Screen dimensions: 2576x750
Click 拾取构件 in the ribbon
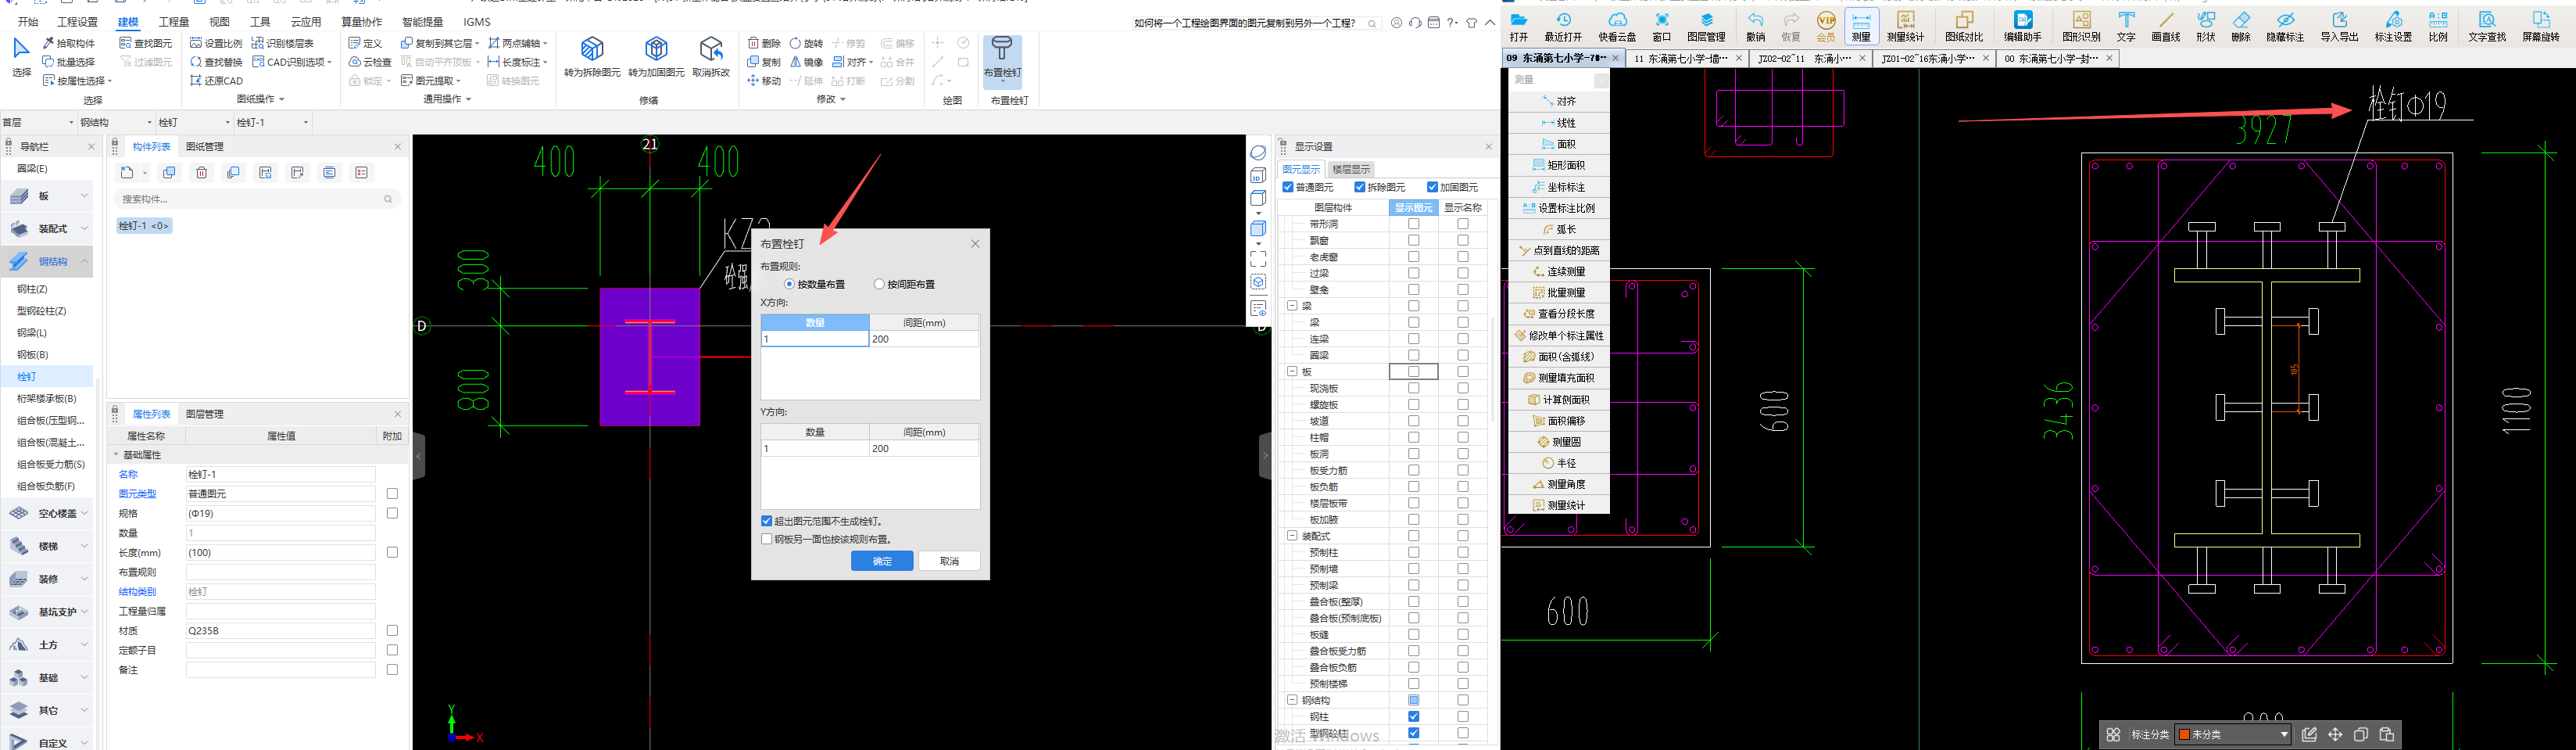[69, 43]
